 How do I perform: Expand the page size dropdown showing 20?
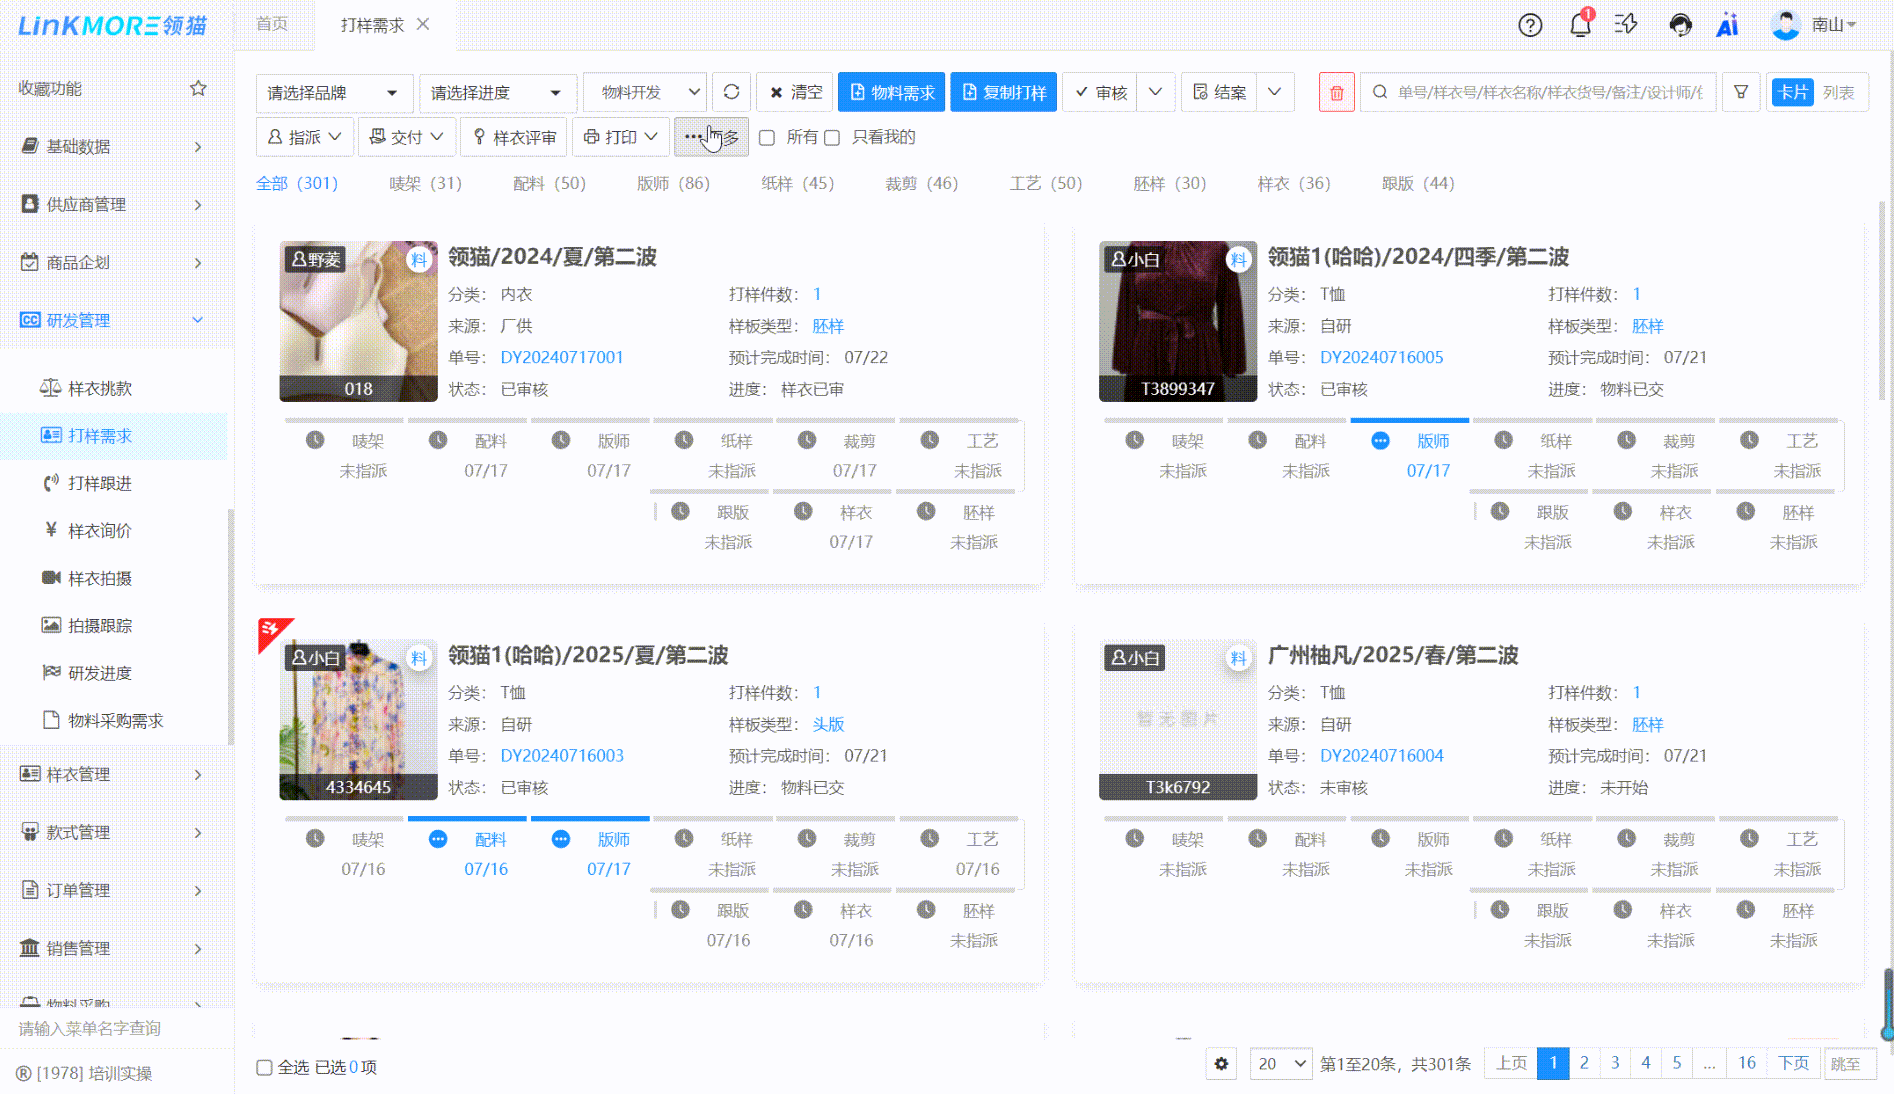pos(1281,1063)
